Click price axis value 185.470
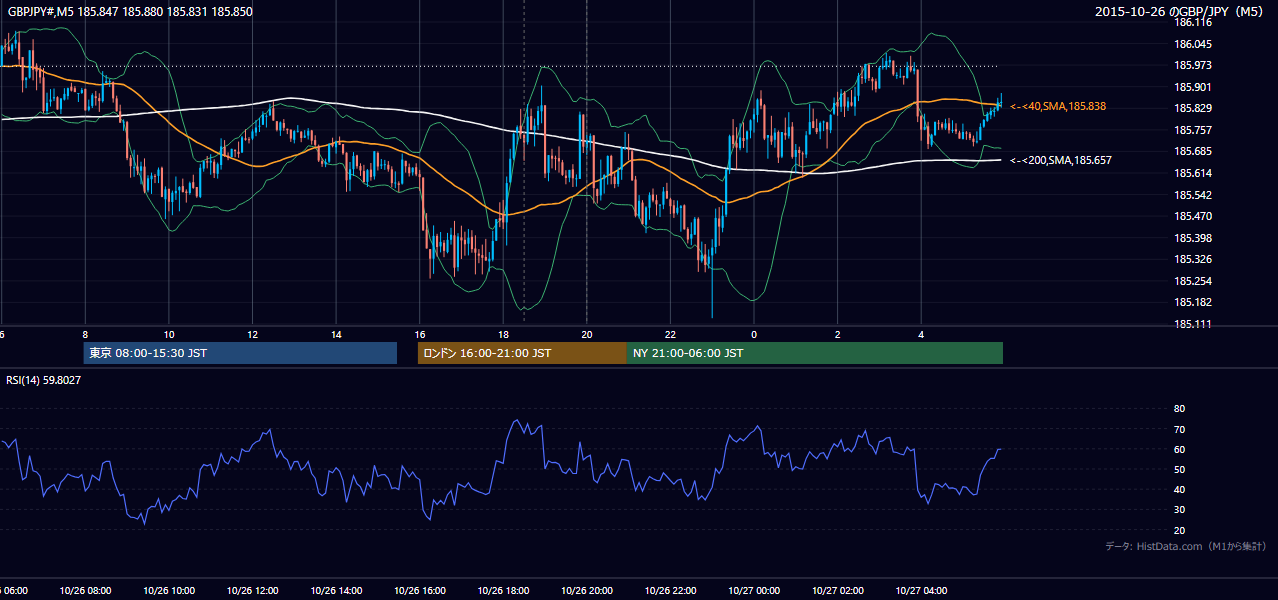The width and height of the screenshot is (1278, 600). point(1193,216)
